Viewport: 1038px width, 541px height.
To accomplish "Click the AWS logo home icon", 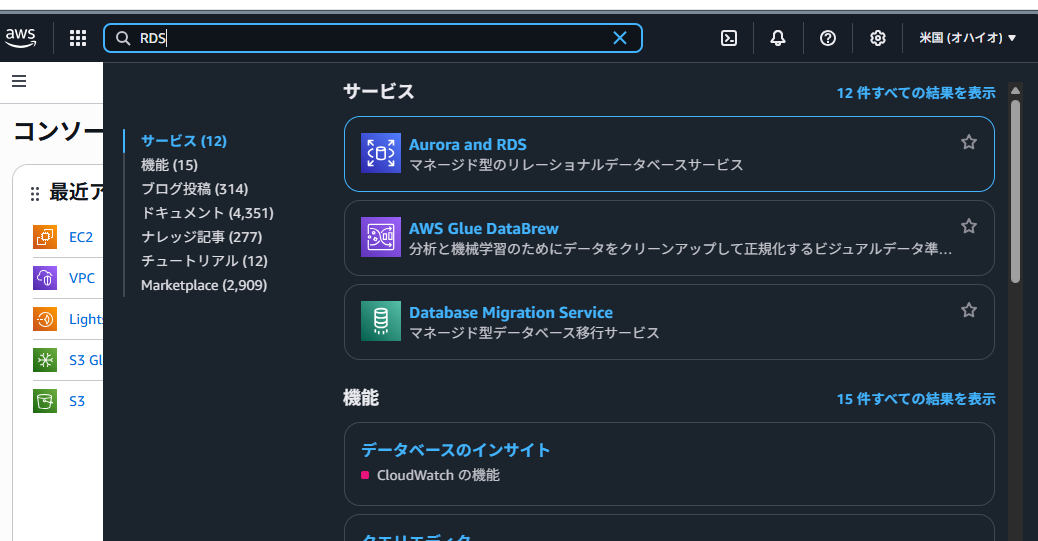I will pos(21,38).
